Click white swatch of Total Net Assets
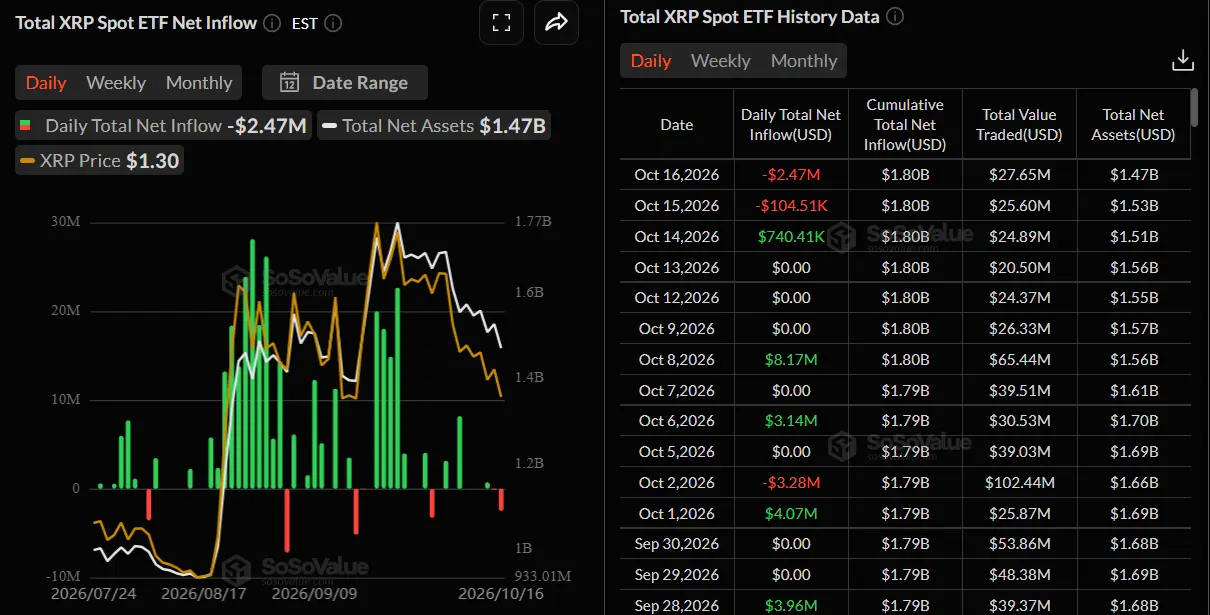1210x615 pixels. [x=329, y=126]
